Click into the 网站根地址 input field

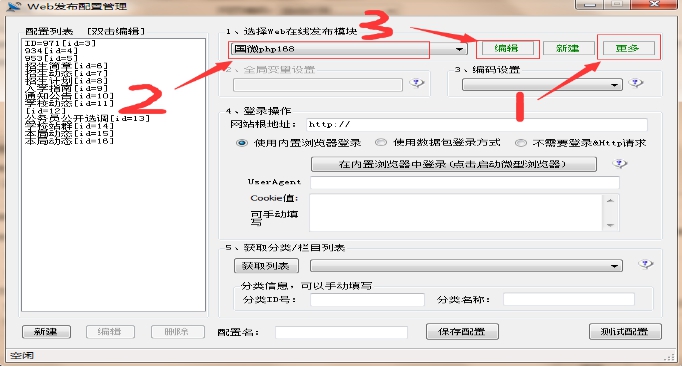point(476,124)
